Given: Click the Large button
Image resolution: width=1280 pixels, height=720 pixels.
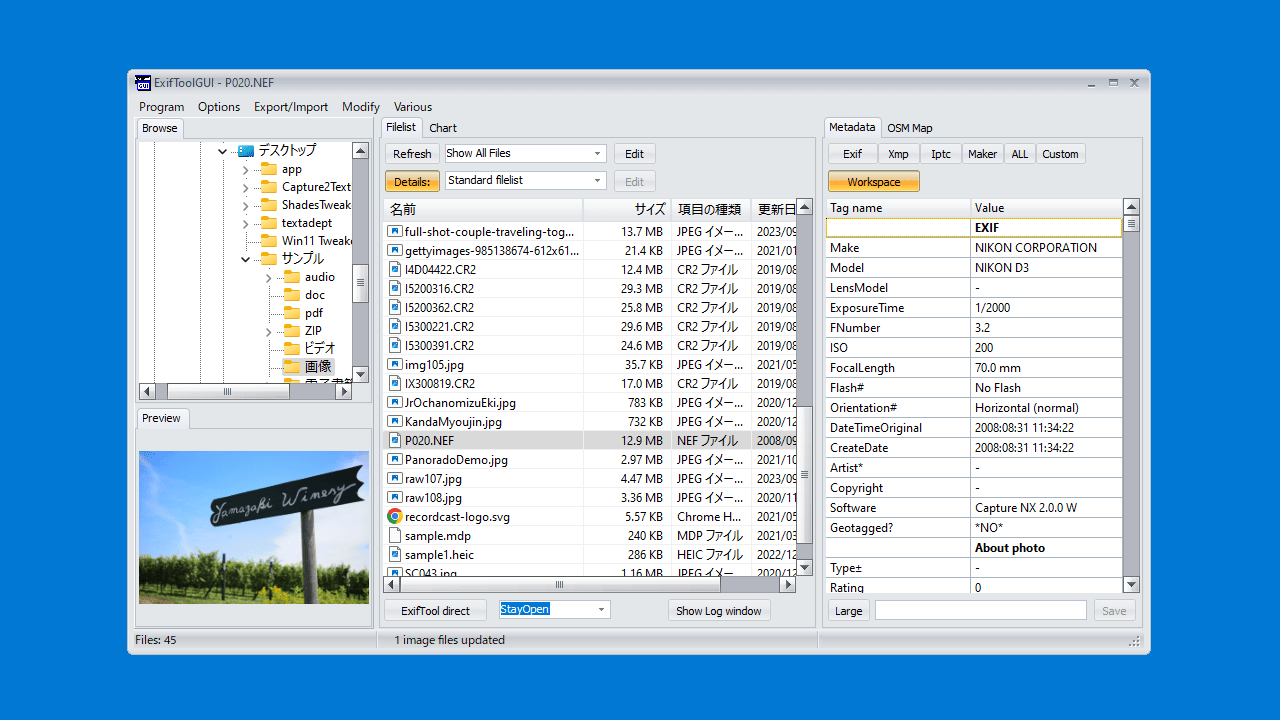Looking at the screenshot, I should (x=848, y=611).
